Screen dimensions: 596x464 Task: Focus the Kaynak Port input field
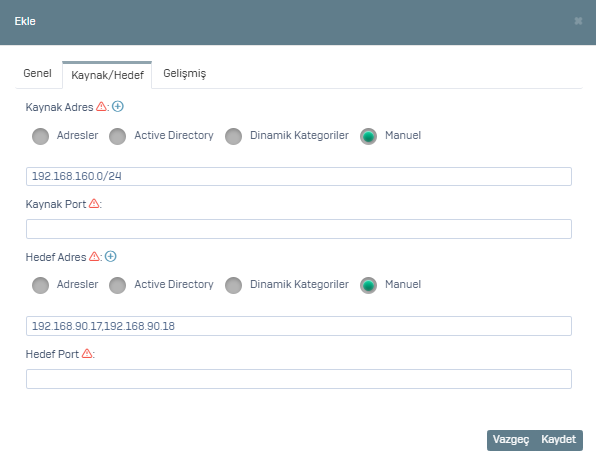(299, 229)
